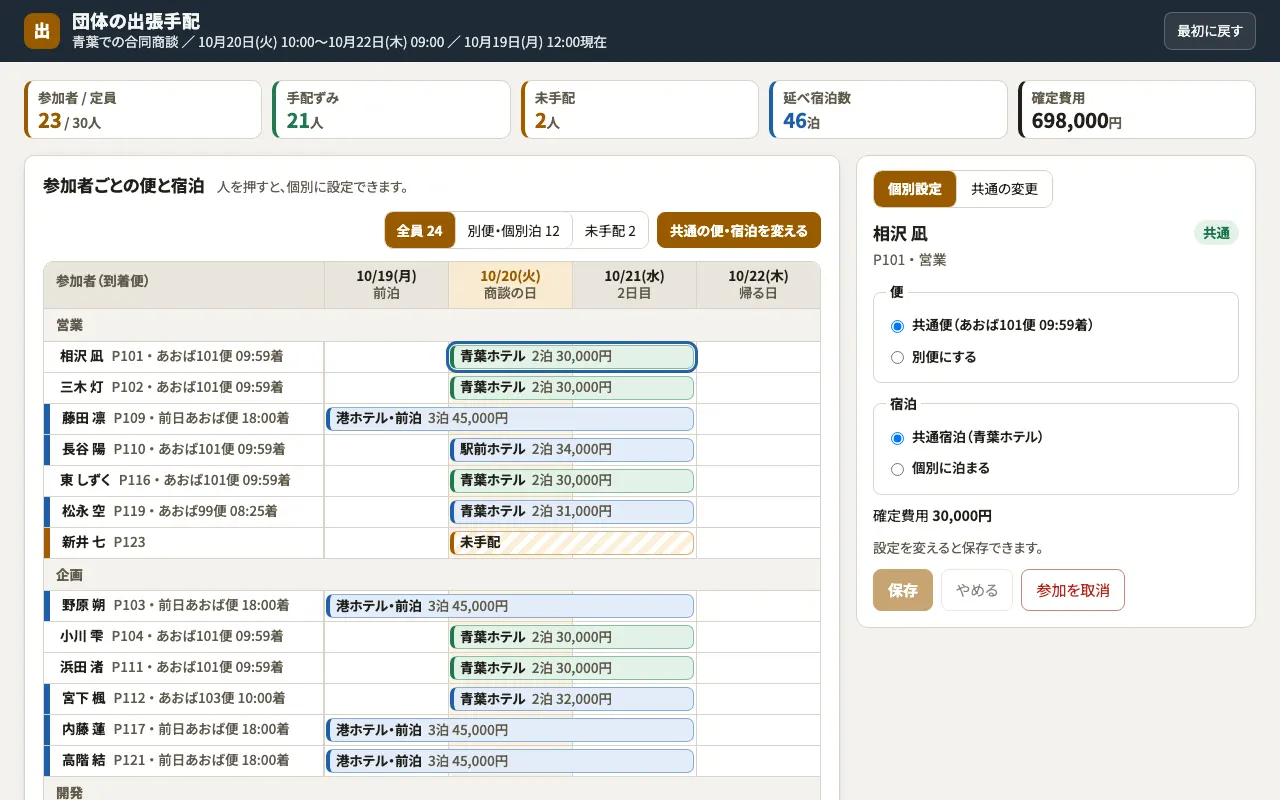Screen dimensions: 1280x800
Task: Open participant row 小川 雫 P104
Action: pyautogui.click(x=184, y=636)
